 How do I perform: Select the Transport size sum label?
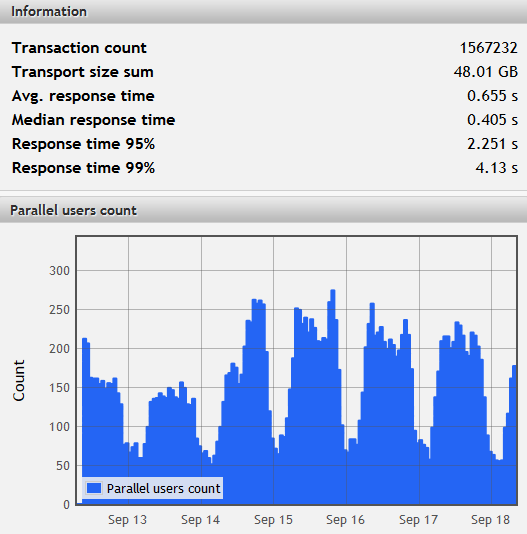click(x=83, y=72)
